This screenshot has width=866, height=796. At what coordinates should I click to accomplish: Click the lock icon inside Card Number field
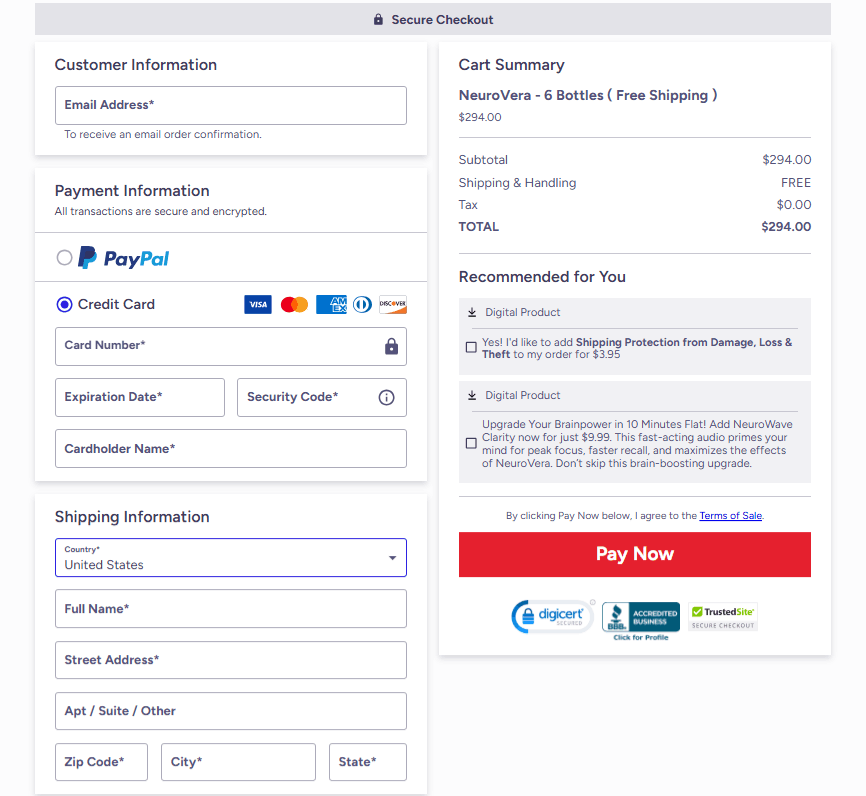click(390, 345)
